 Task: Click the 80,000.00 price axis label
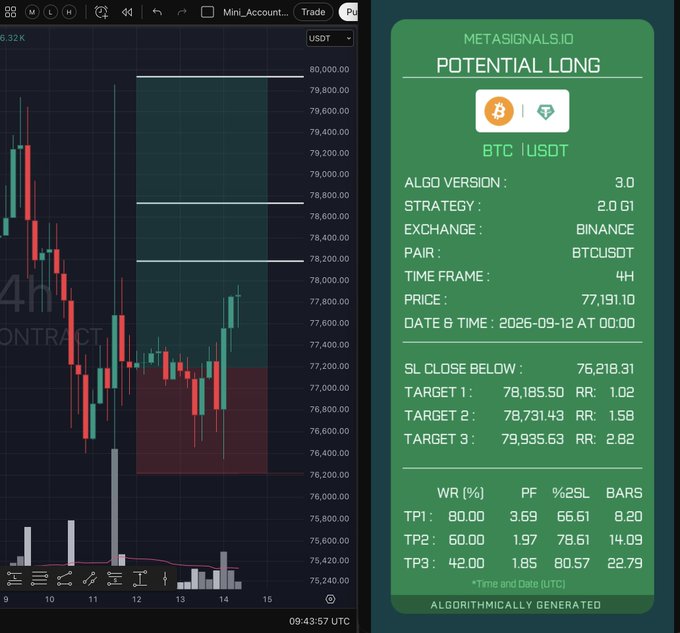[x=329, y=69]
